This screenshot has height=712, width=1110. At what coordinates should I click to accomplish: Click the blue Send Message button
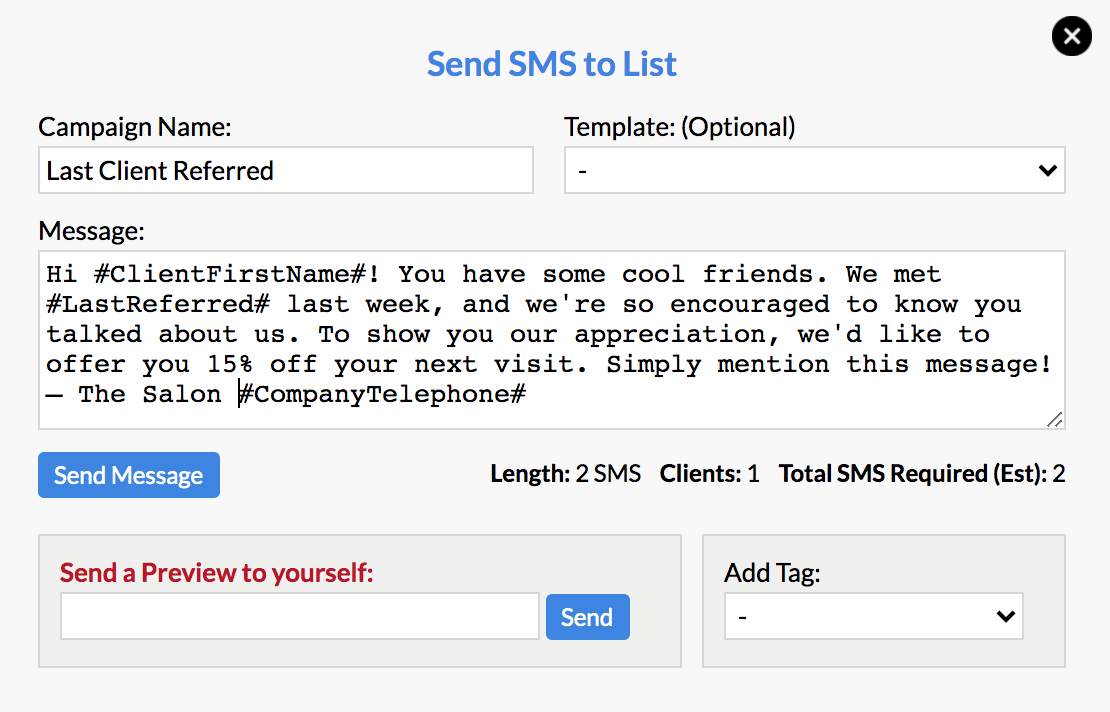pos(129,475)
